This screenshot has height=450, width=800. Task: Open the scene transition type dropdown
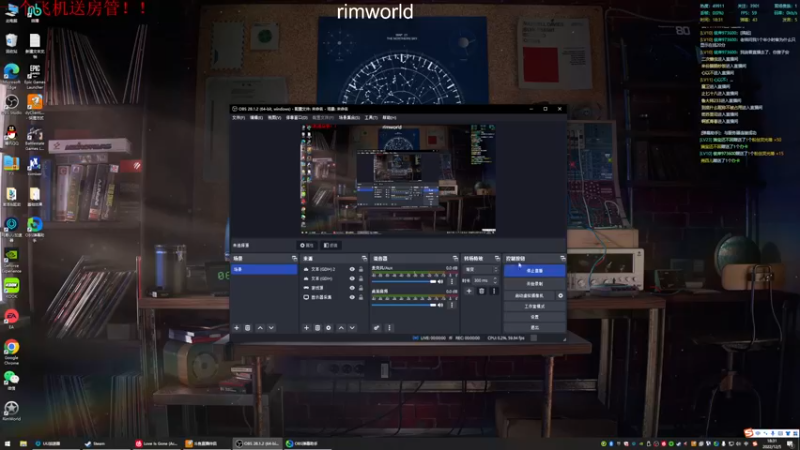point(480,269)
